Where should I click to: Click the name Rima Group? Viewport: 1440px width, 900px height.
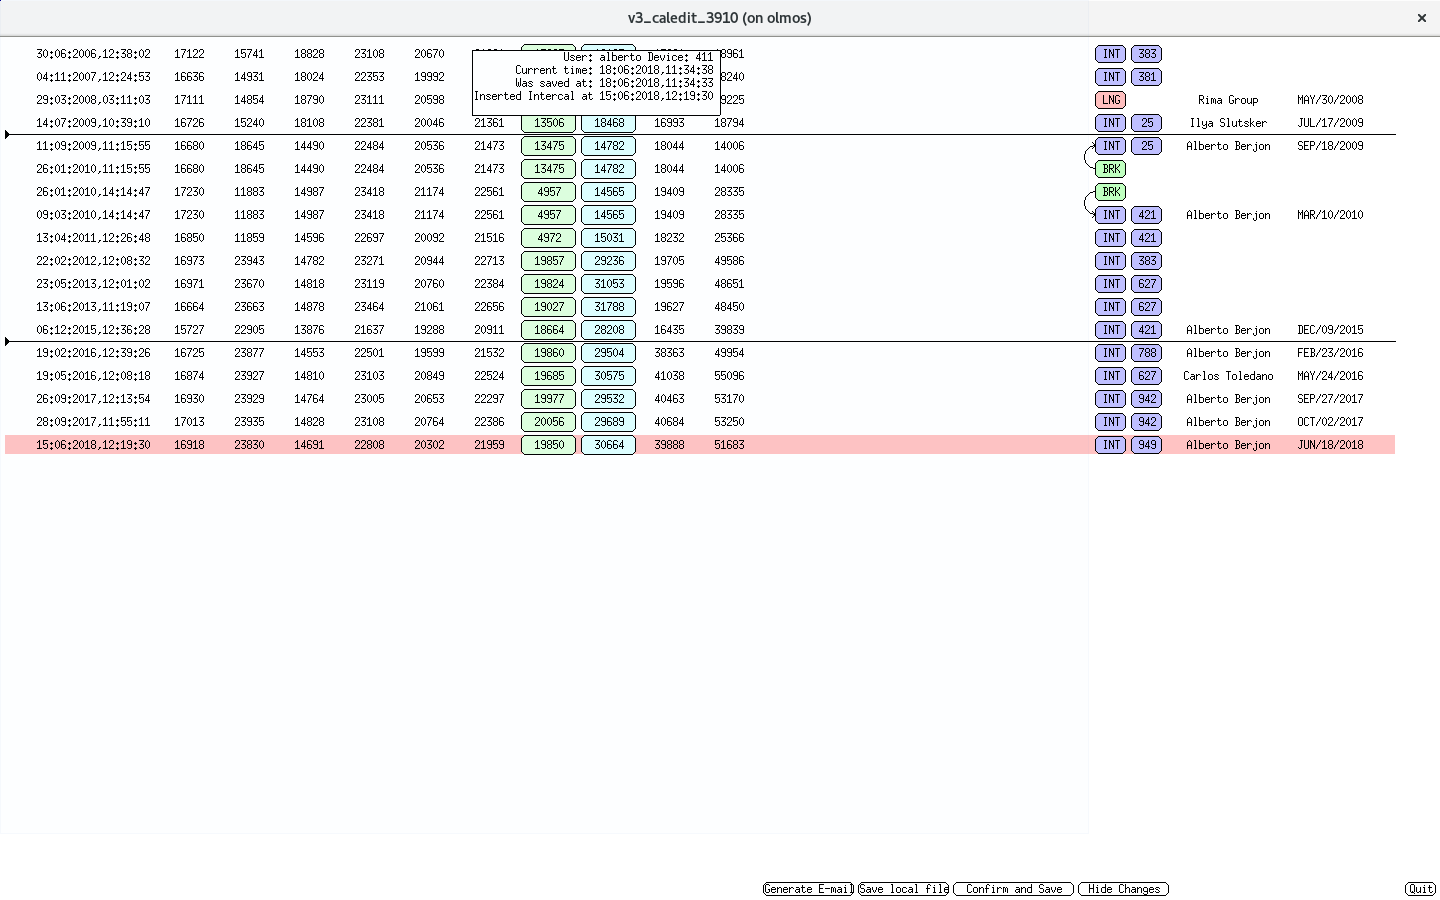click(1228, 100)
